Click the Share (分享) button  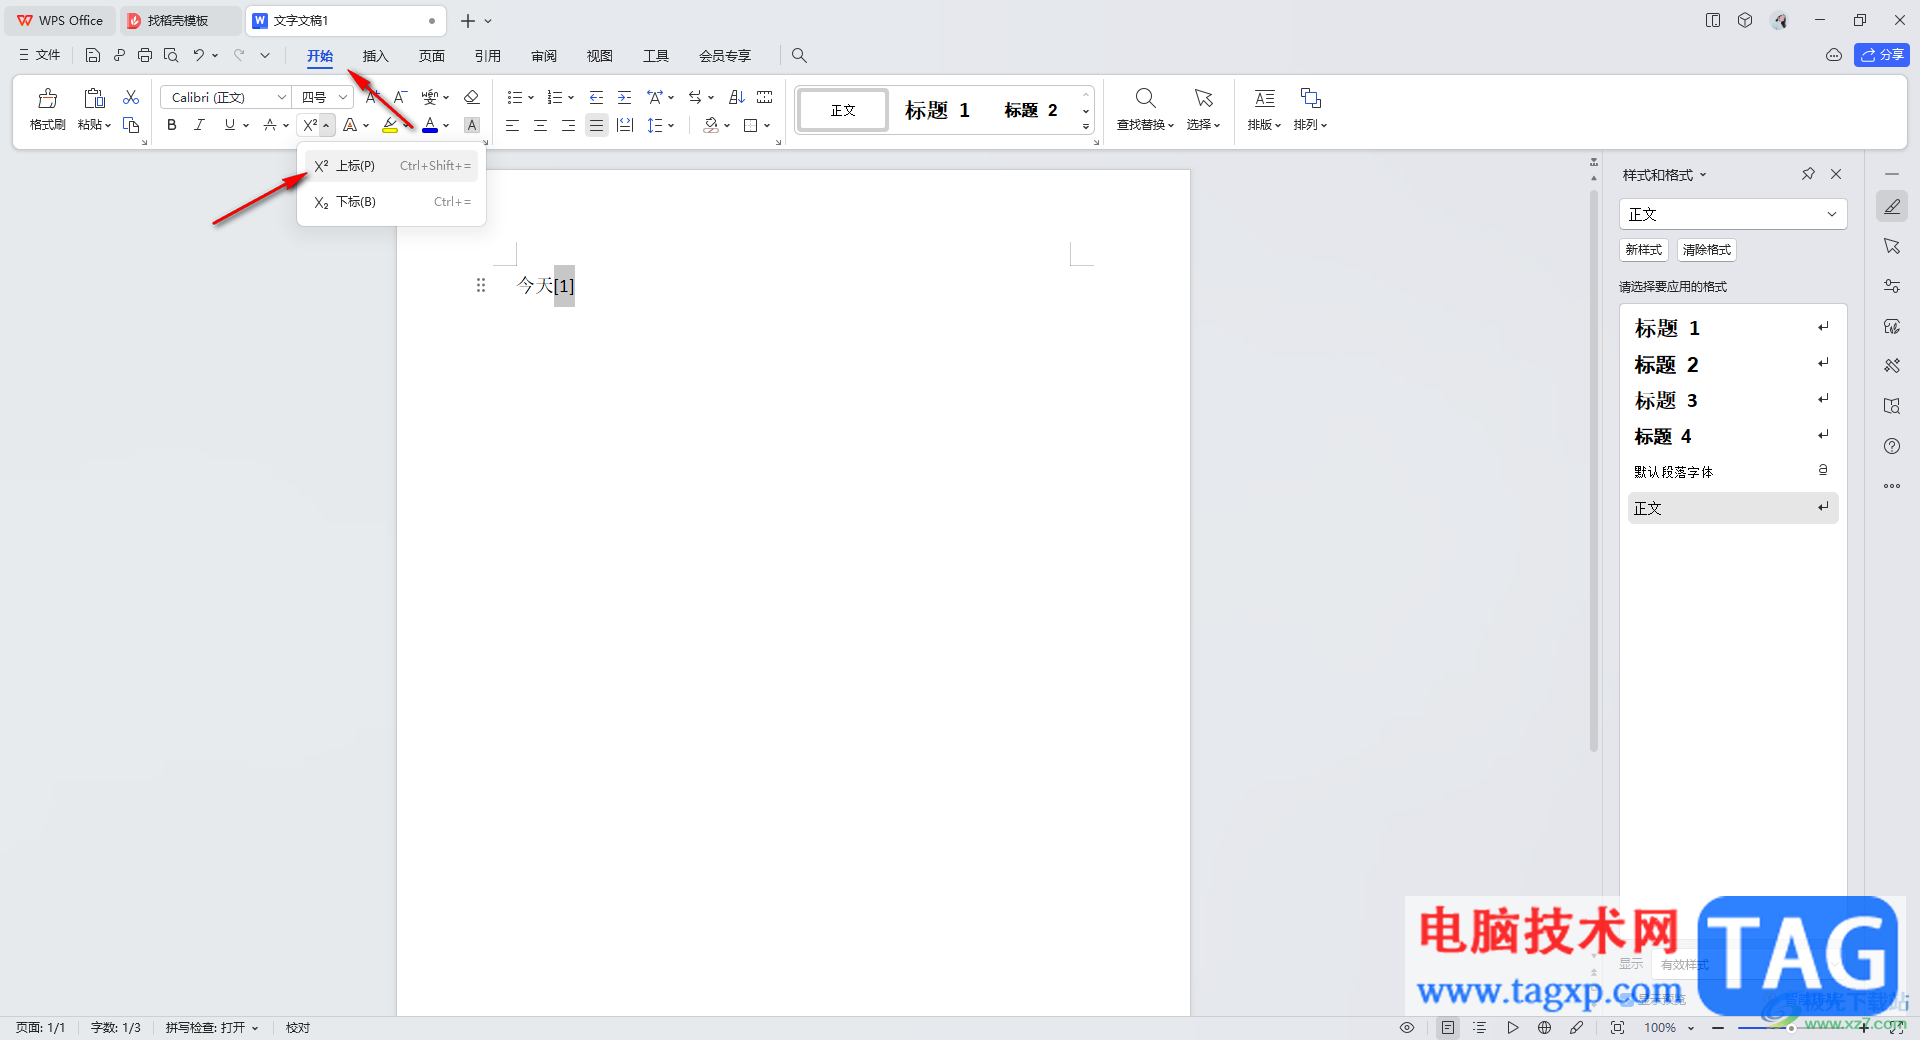click(1882, 55)
